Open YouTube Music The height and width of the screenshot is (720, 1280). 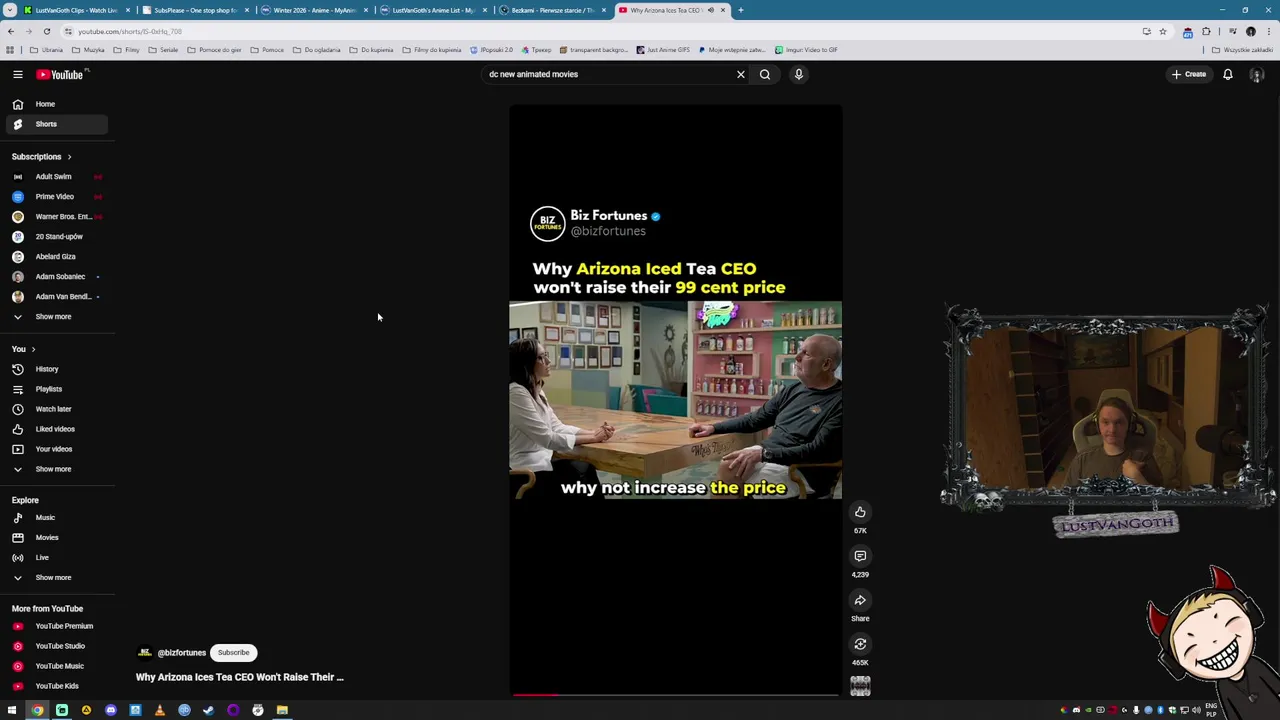point(55,666)
